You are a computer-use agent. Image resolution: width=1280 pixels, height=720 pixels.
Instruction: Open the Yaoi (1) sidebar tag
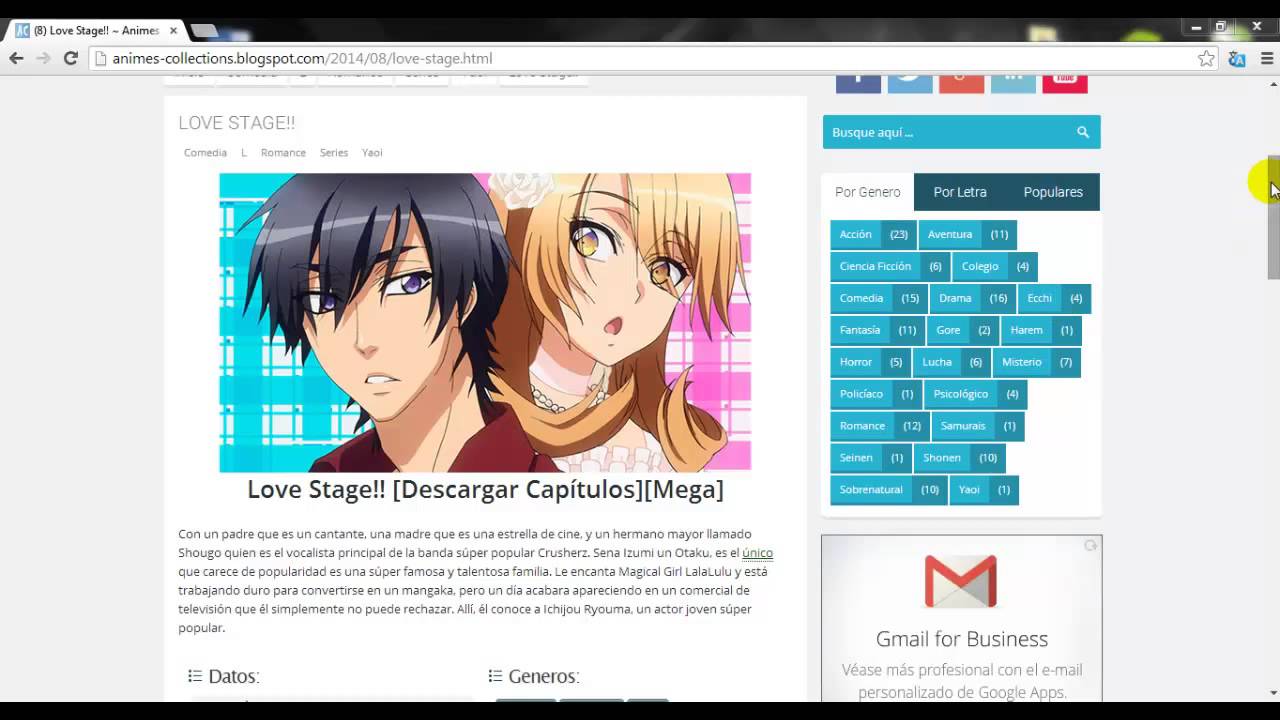[984, 490]
